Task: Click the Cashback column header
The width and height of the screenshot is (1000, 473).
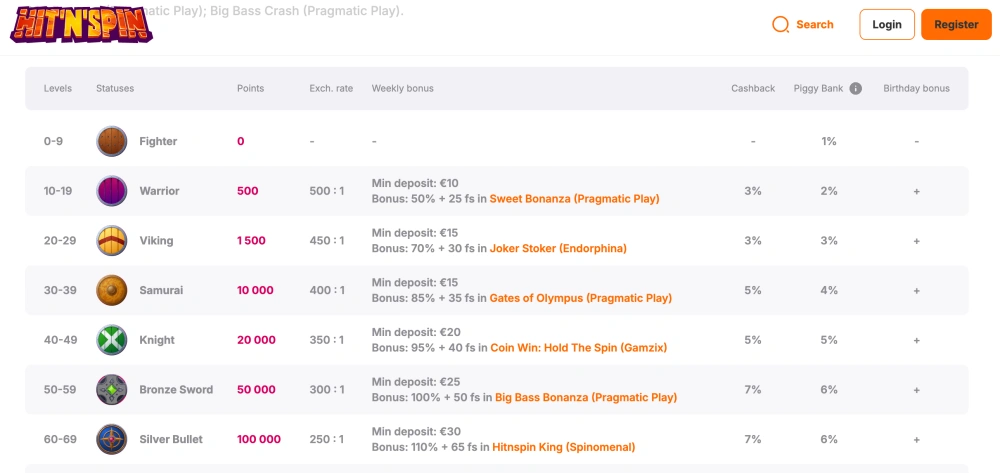Action: point(753,89)
